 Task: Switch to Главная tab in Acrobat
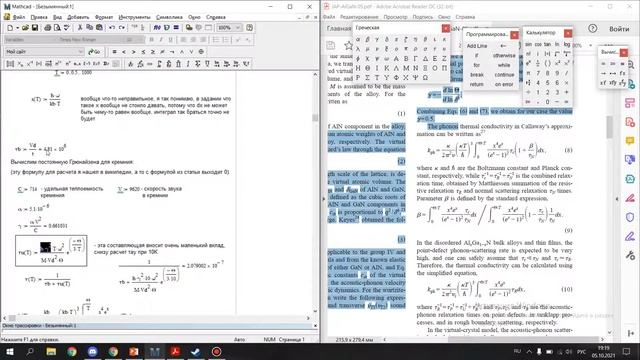point(339,29)
